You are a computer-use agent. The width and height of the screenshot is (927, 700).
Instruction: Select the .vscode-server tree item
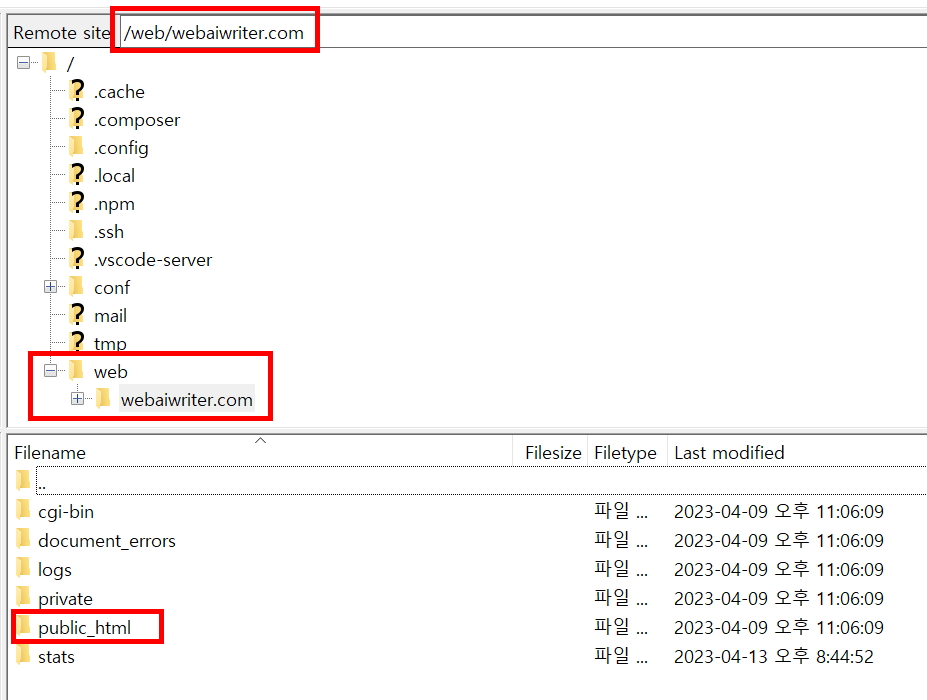pyautogui.click(x=153, y=260)
